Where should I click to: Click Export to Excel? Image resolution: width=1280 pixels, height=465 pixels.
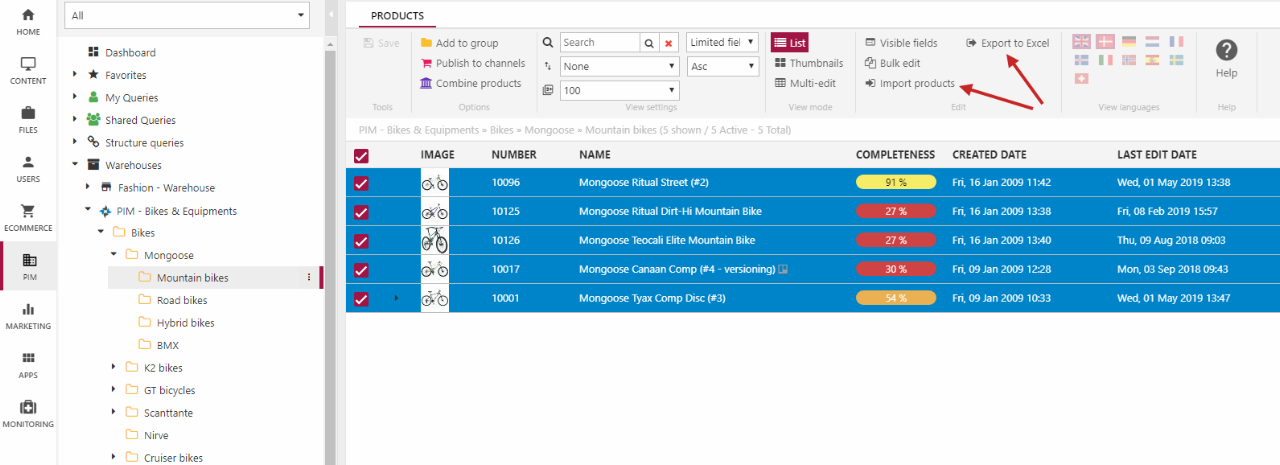(1014, 43)
